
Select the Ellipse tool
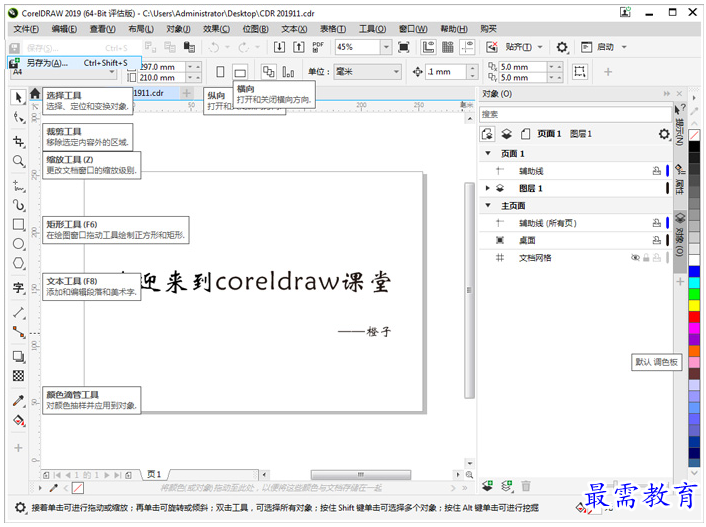pos(18,244)
